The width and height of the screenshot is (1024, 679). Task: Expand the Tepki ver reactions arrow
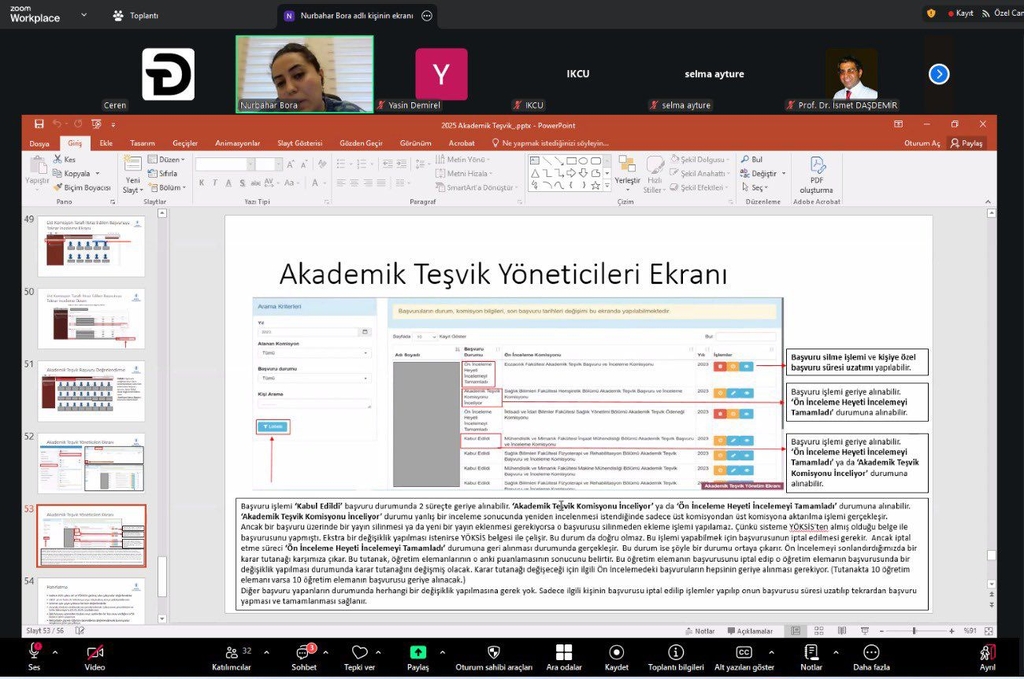tap(381, 652)
